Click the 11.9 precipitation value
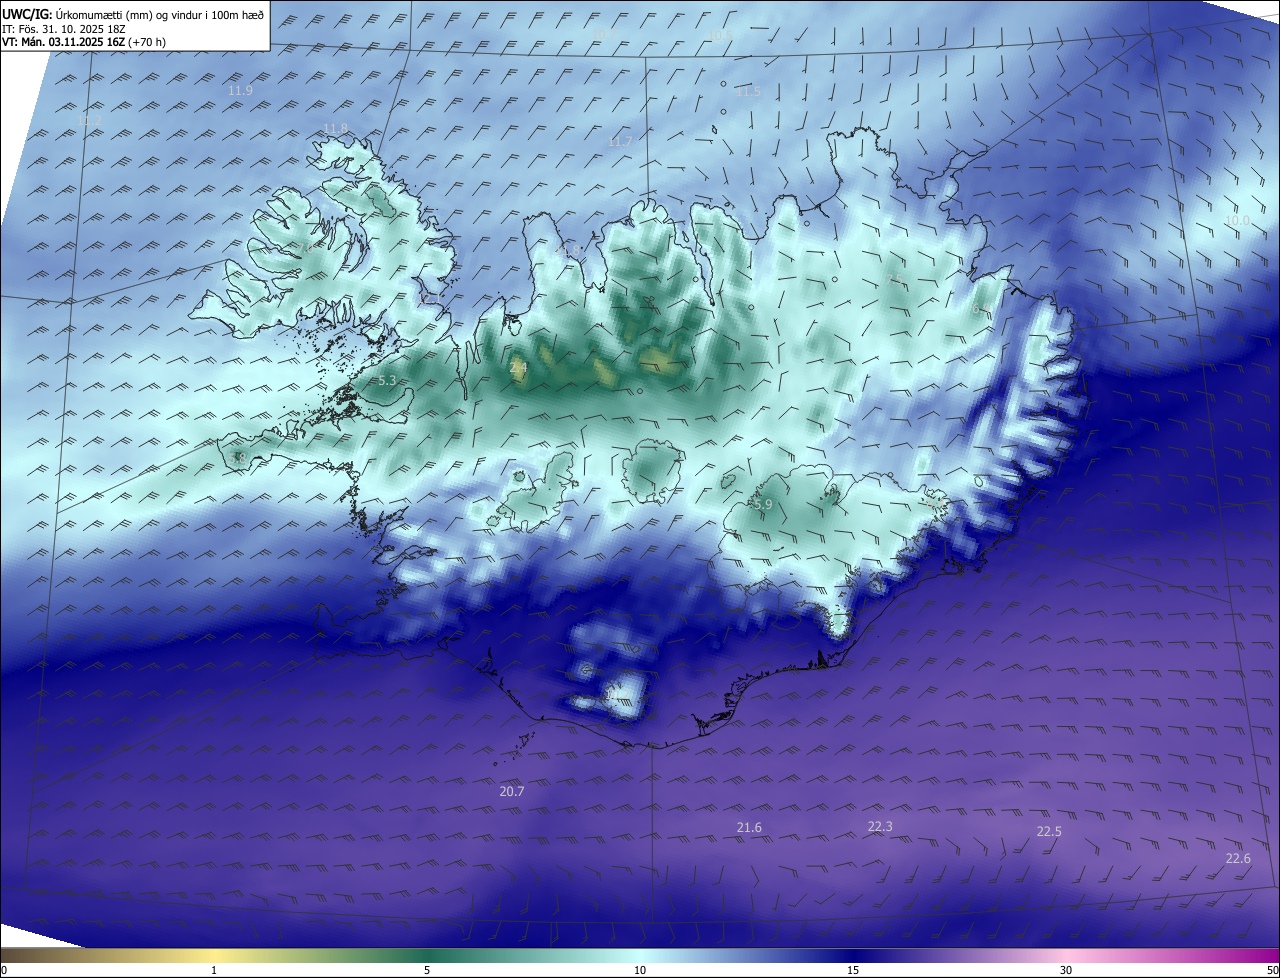The height and width of the screenshot is (978, 1280). 240,90
